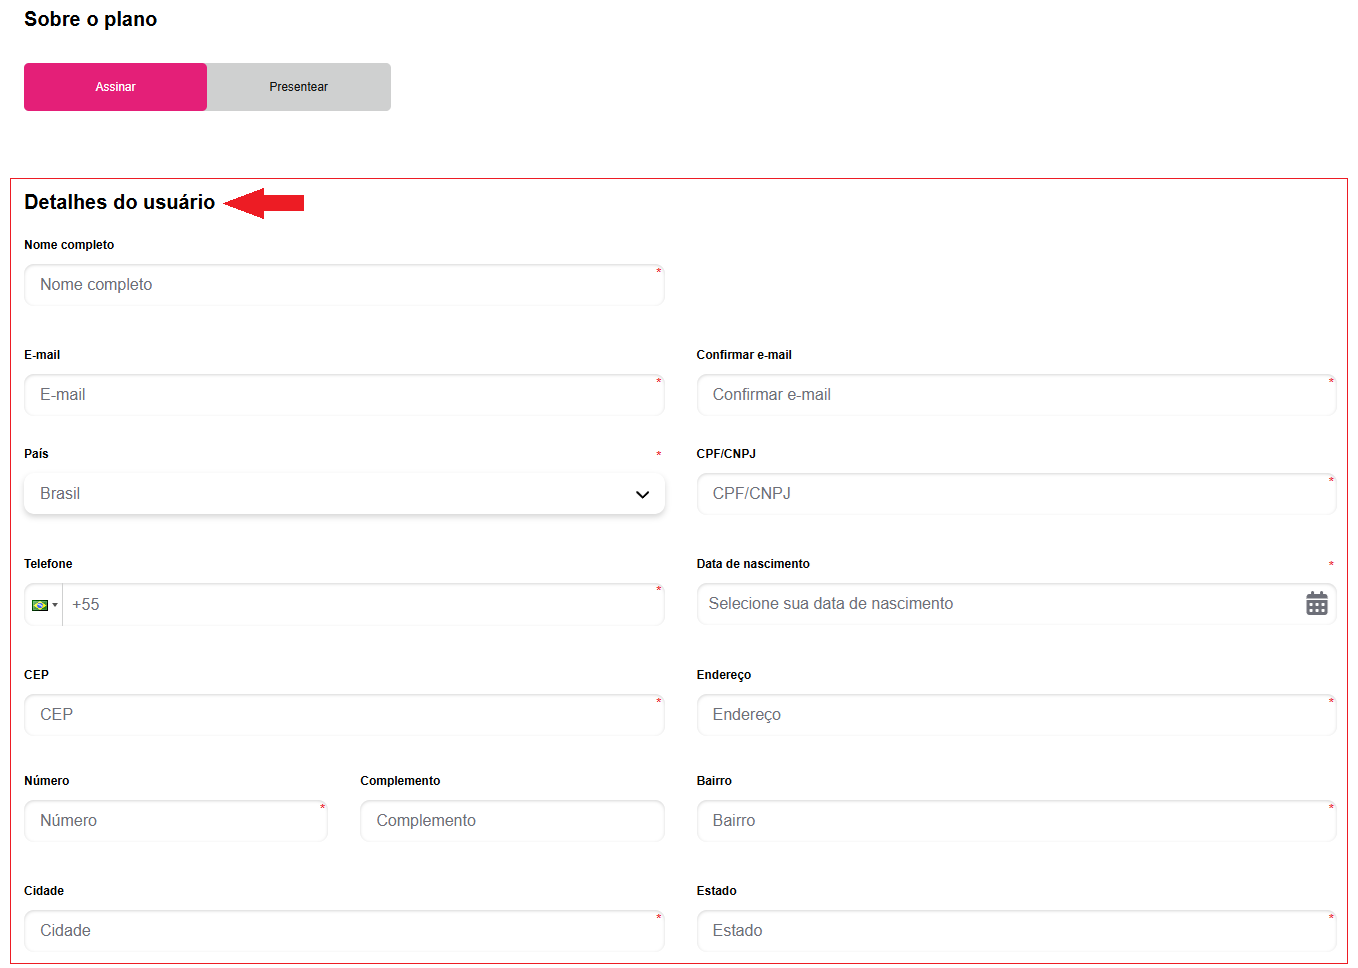Click the CPF/CNPJ input field
The width and height of the screenshot is (1358, 968).
click(1015, 494)
